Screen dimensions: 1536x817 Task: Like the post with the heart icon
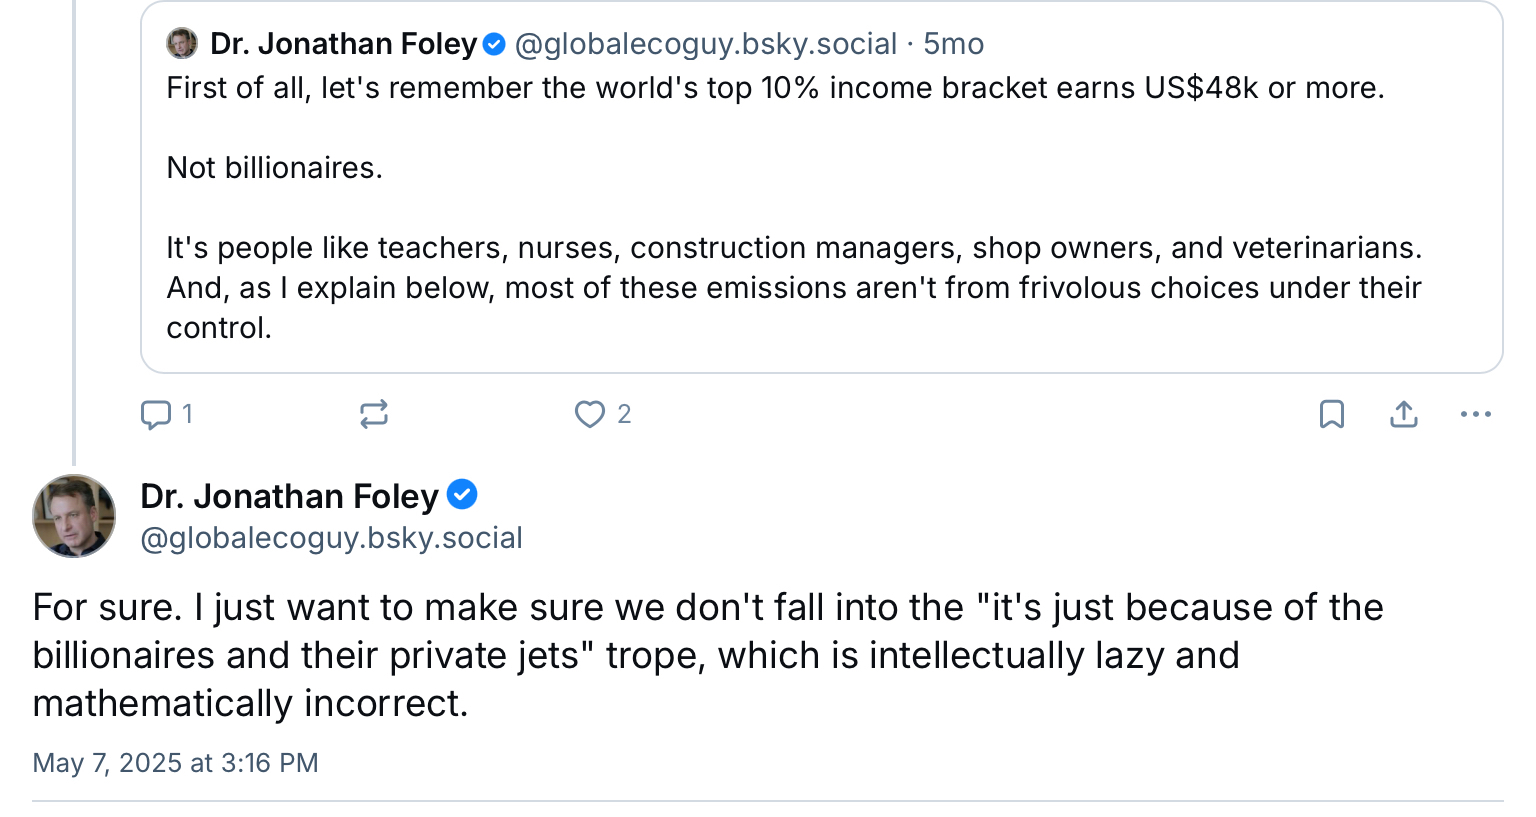[590, 414]
